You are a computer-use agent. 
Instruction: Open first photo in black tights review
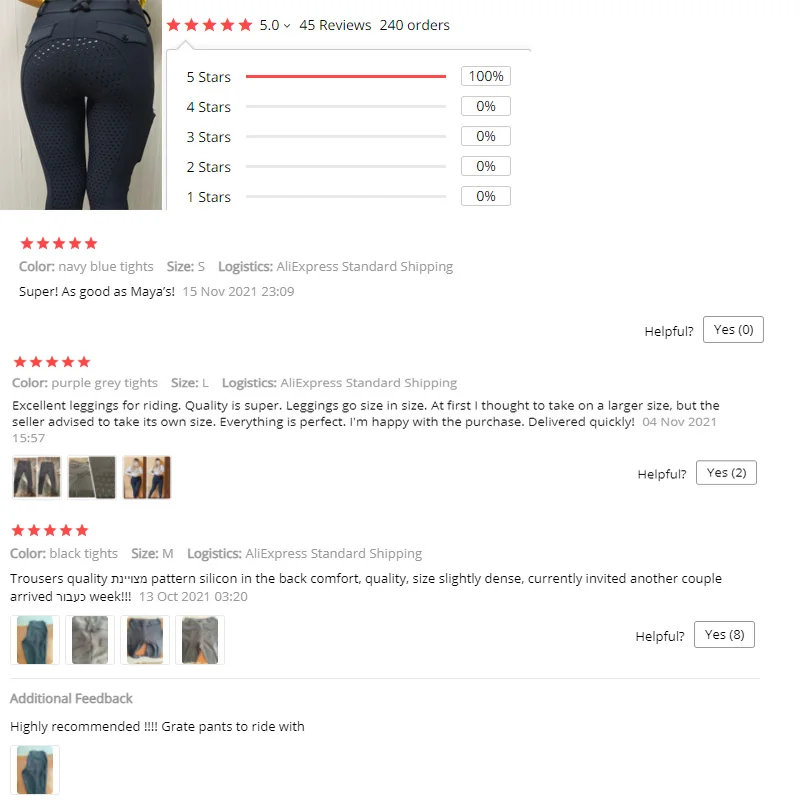click(35, 640)
